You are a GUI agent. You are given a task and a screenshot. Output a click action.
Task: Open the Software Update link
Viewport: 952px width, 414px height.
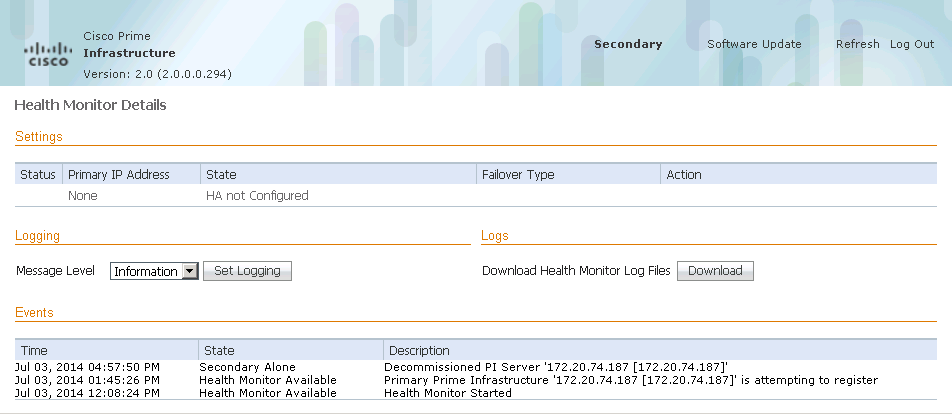754,44
